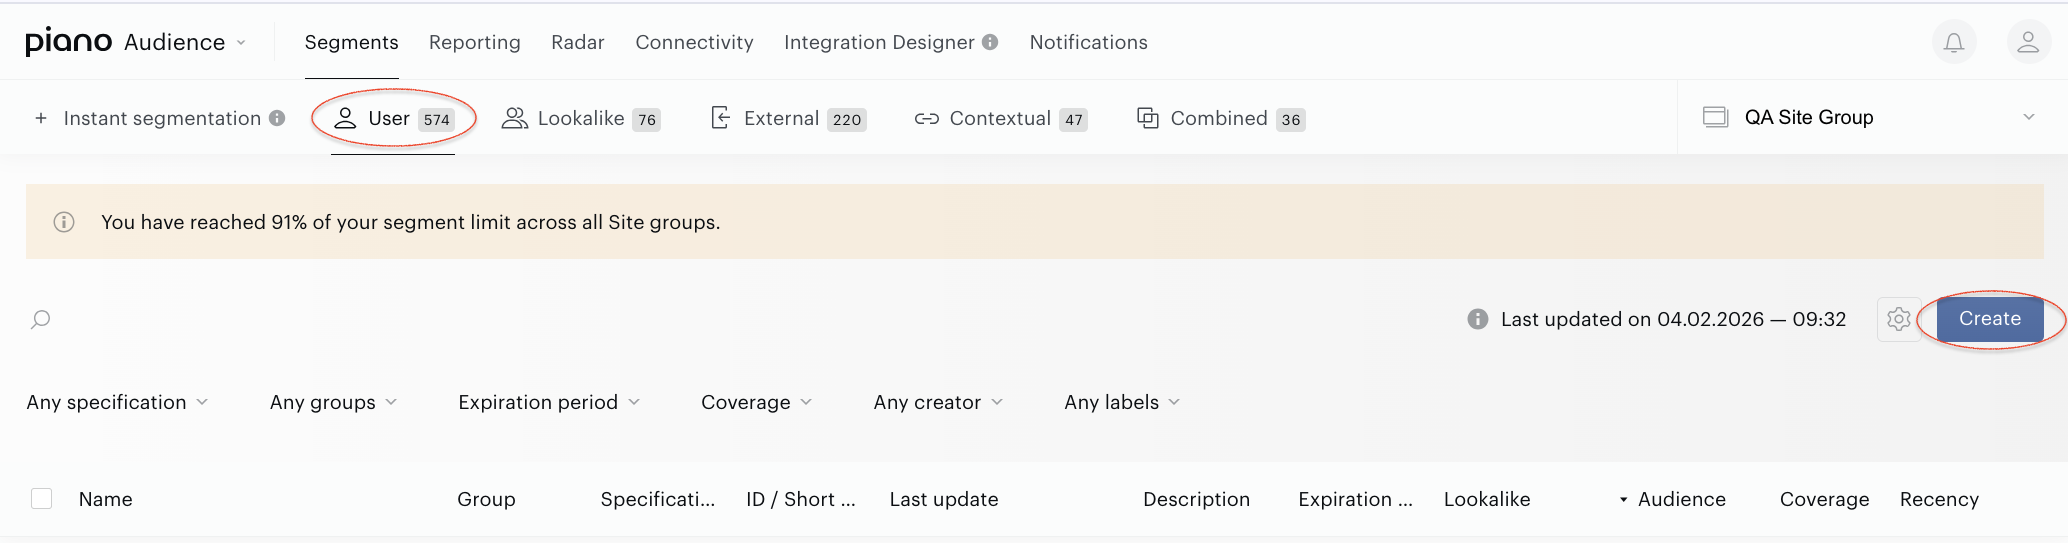Open table settings gear icon
2068x543 pixels.
[1898, 319]
